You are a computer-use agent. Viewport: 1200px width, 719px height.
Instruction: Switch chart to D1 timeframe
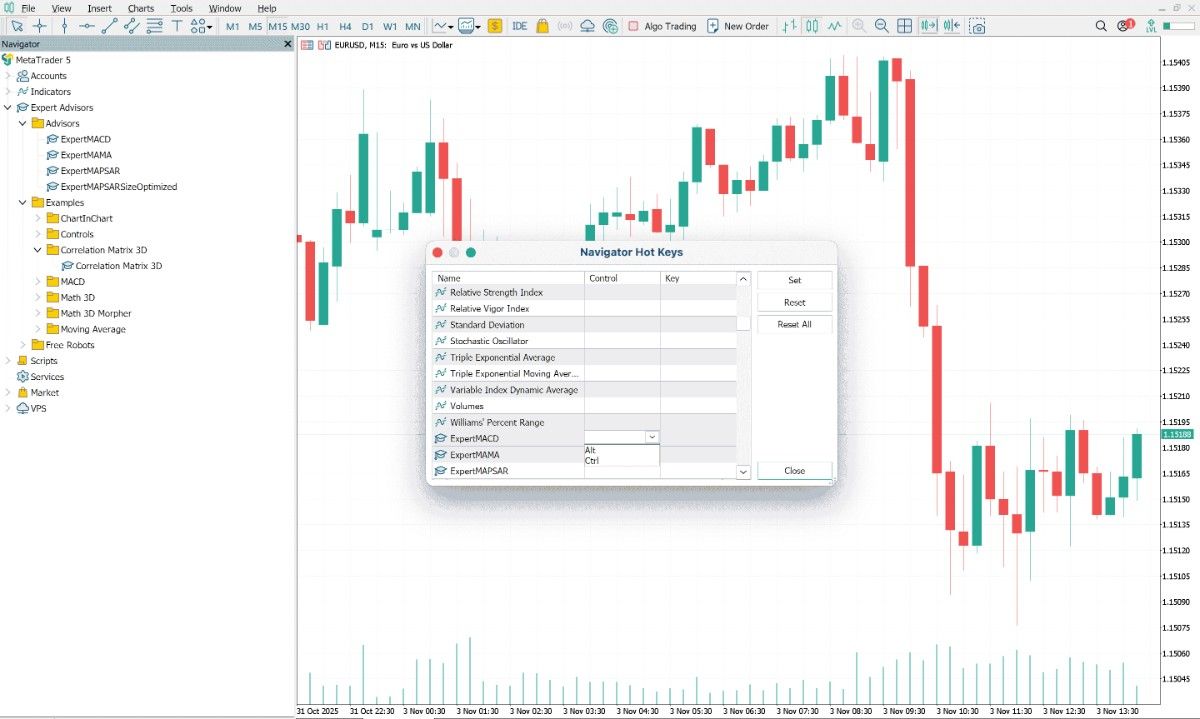pos(367,26)
